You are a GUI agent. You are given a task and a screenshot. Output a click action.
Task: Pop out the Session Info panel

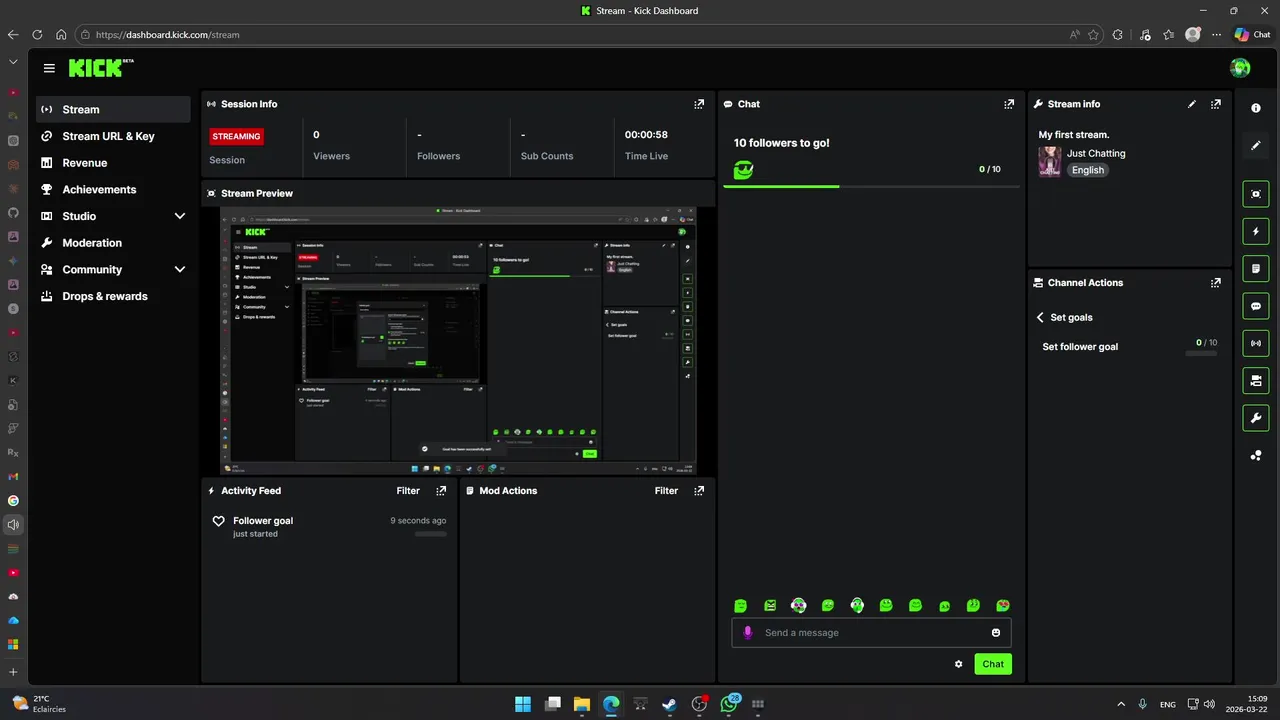point(699,104)
